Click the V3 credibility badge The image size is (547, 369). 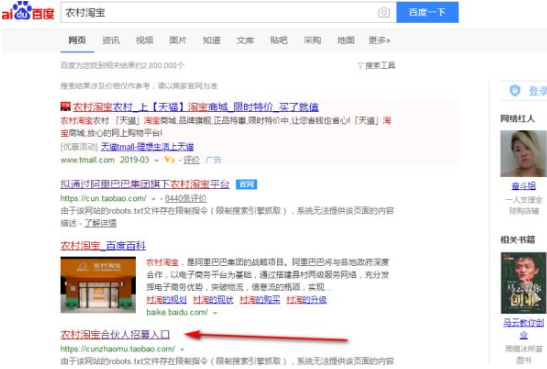click(170, 160)
